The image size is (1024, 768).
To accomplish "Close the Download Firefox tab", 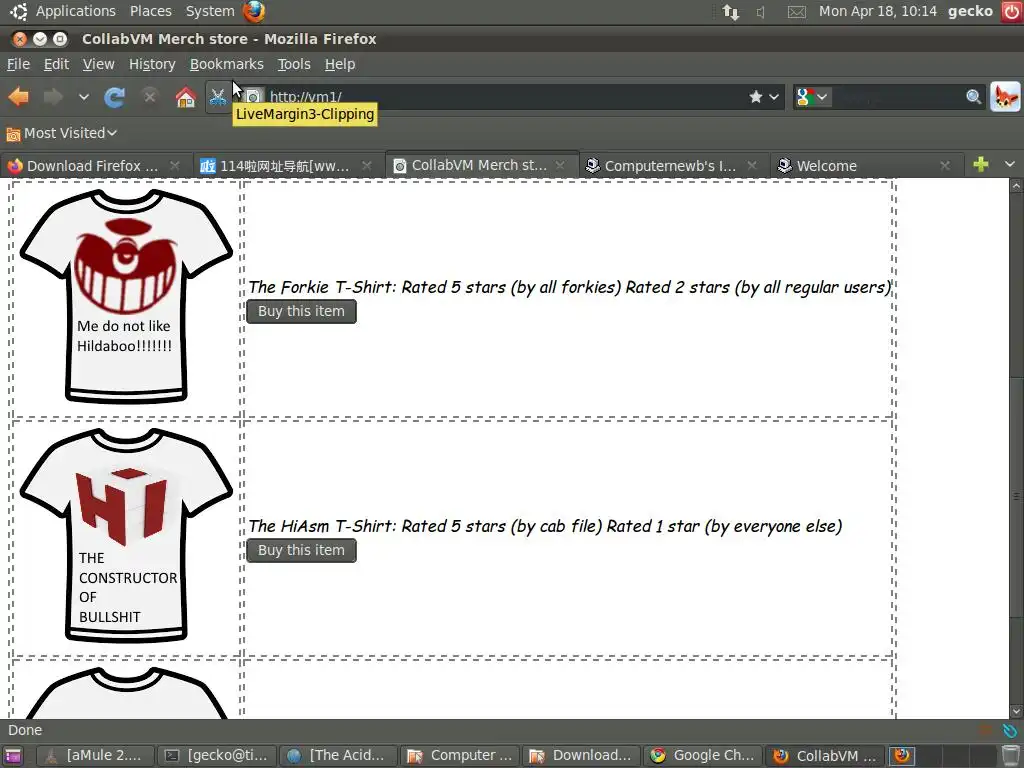I will tap(174, 166).
